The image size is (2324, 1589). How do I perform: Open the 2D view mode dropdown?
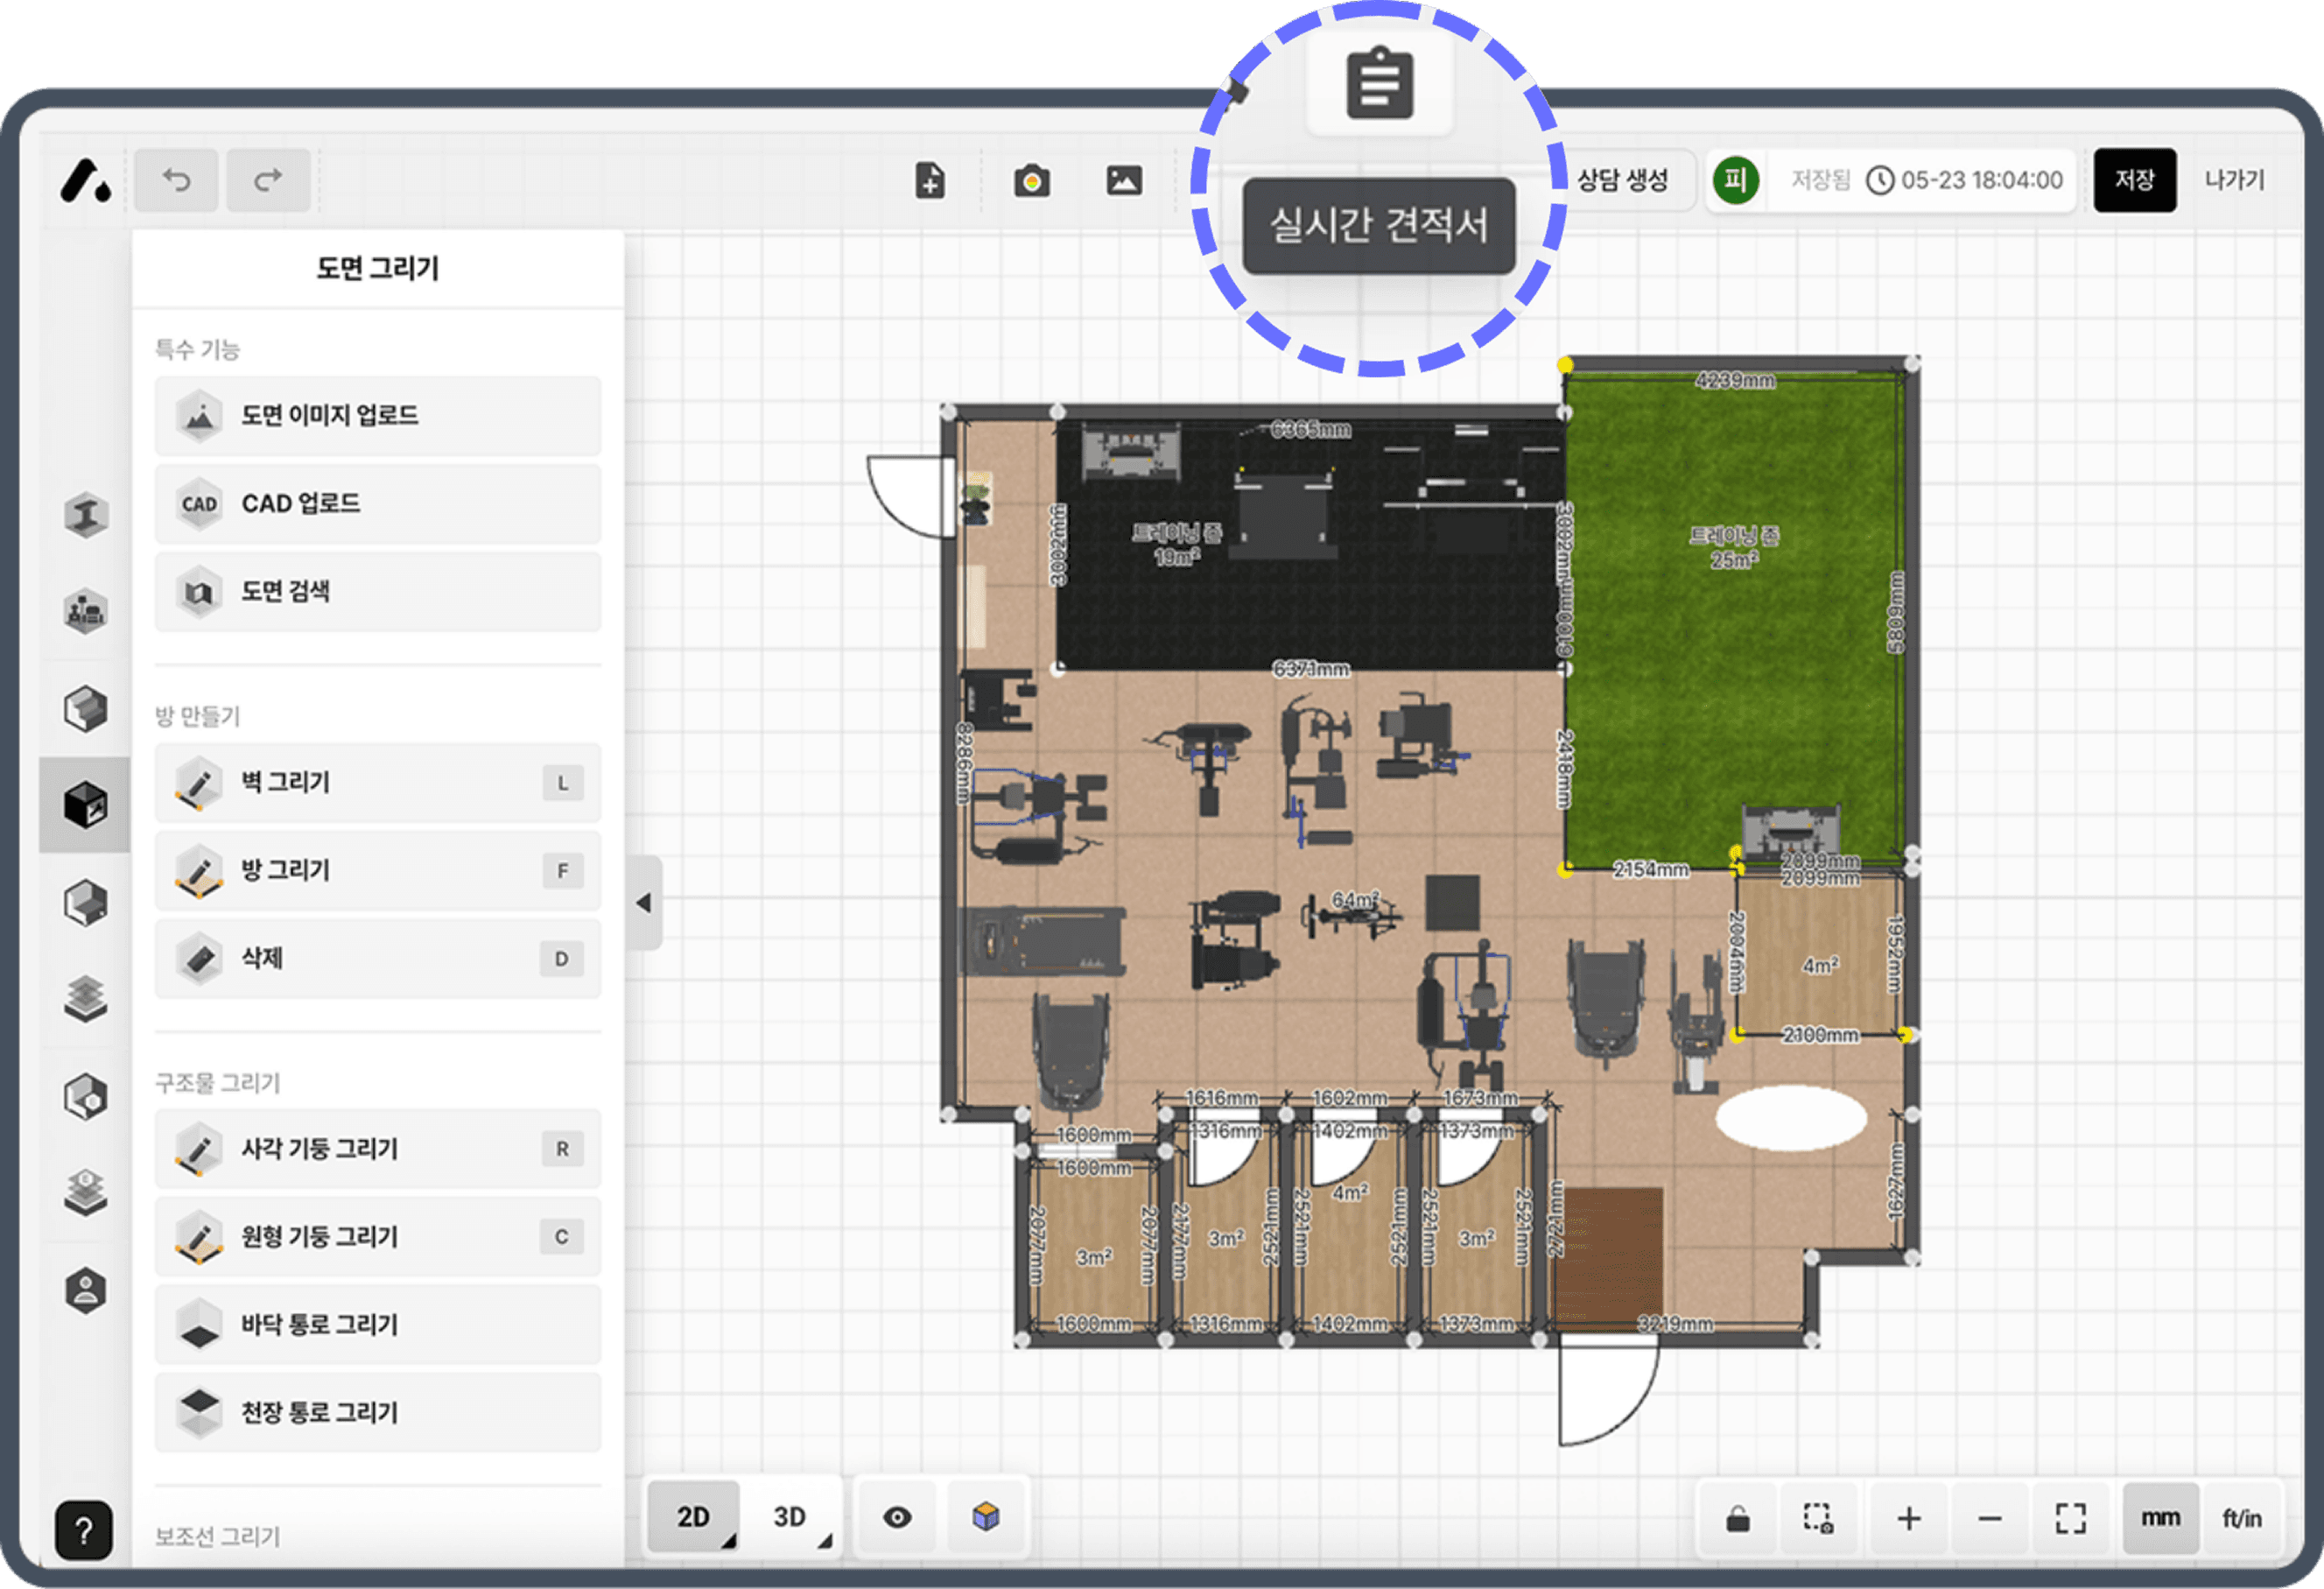click(x=694, y=1517)
